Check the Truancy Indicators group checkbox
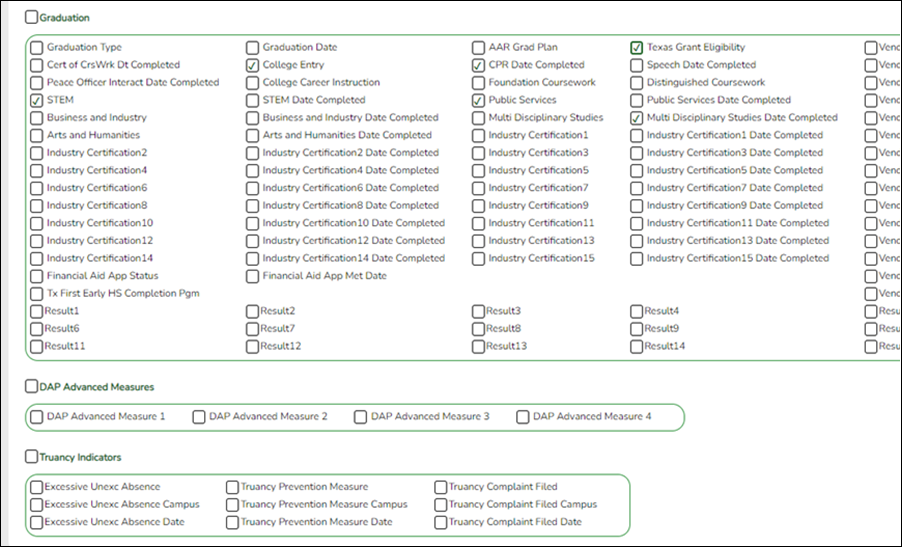Viewport: 902px width, 547px height. pyautogui.click(x=32, y=457)
